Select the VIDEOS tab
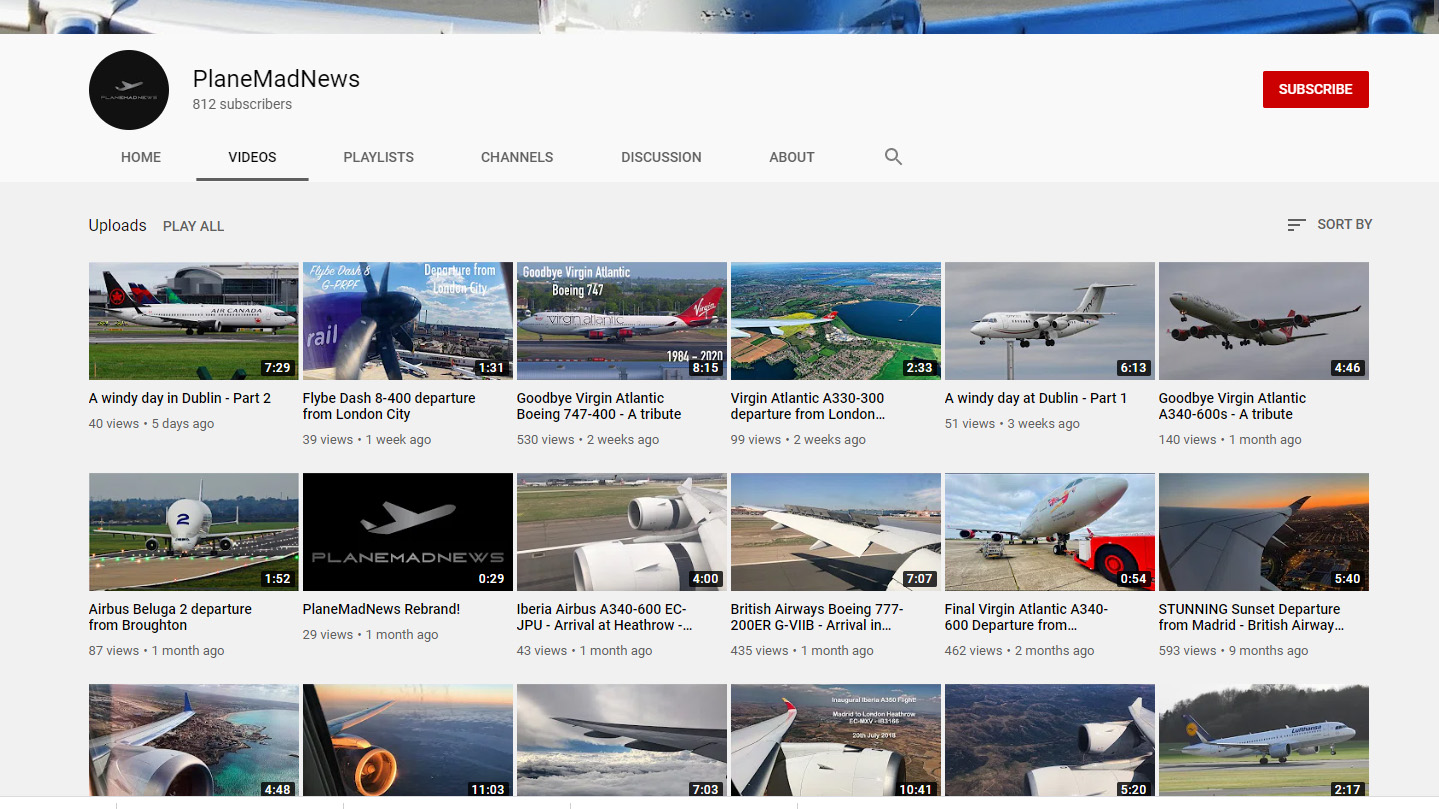Viewport: 1439px width, 809px height. 252,157
